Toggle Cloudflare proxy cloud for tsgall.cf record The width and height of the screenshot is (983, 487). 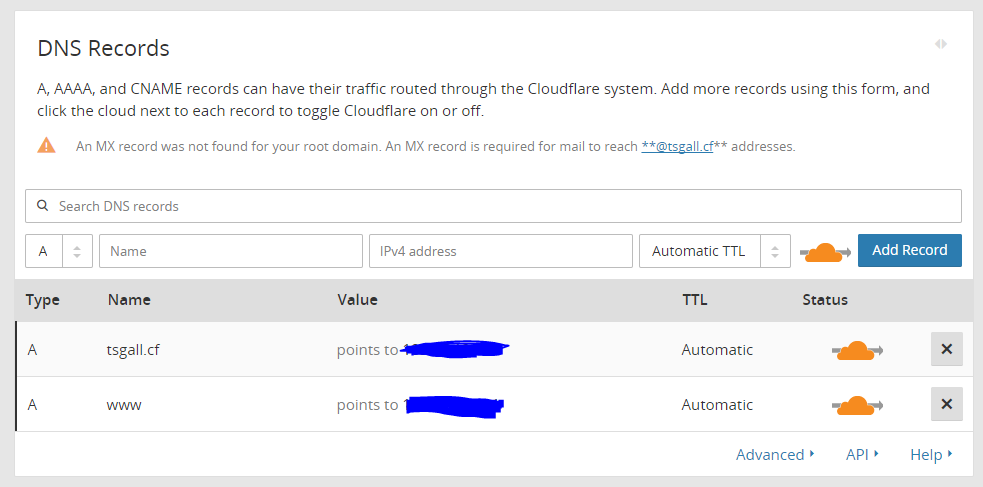tap(857, 350)
